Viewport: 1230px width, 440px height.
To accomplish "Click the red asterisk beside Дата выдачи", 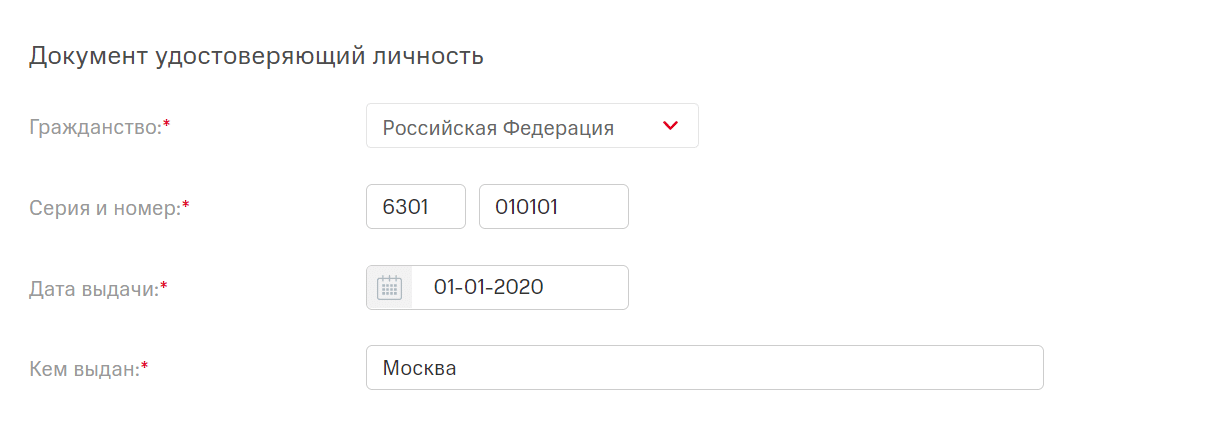I will (164, 286).
